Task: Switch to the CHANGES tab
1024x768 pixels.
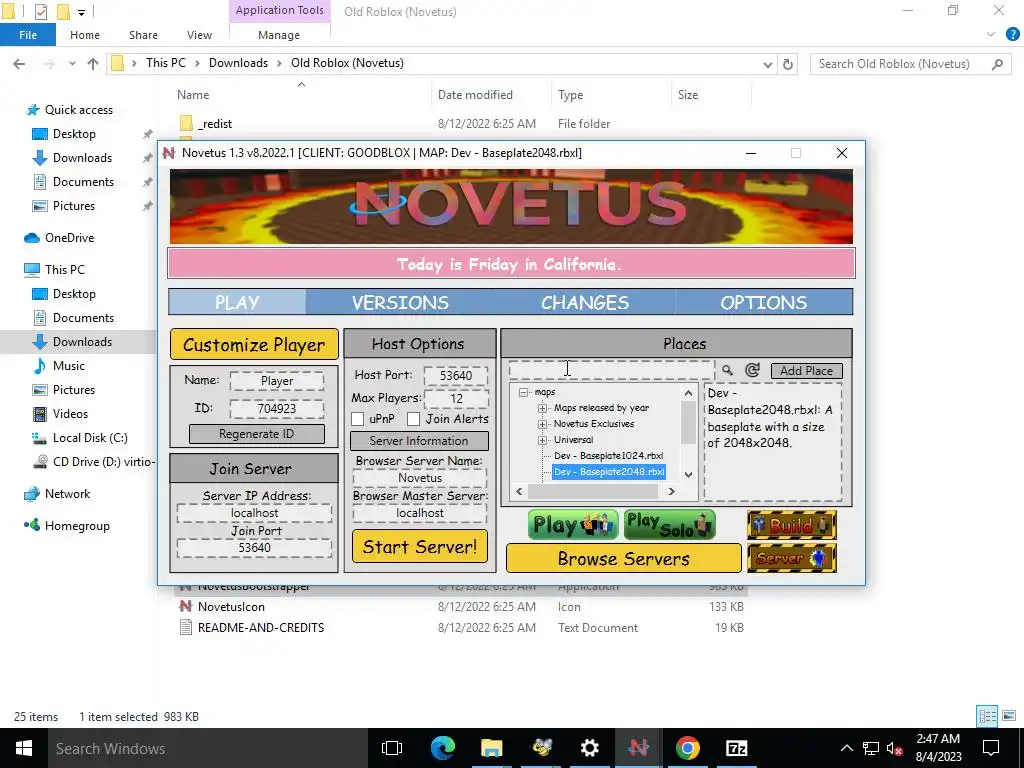Action: click(584, 302)
